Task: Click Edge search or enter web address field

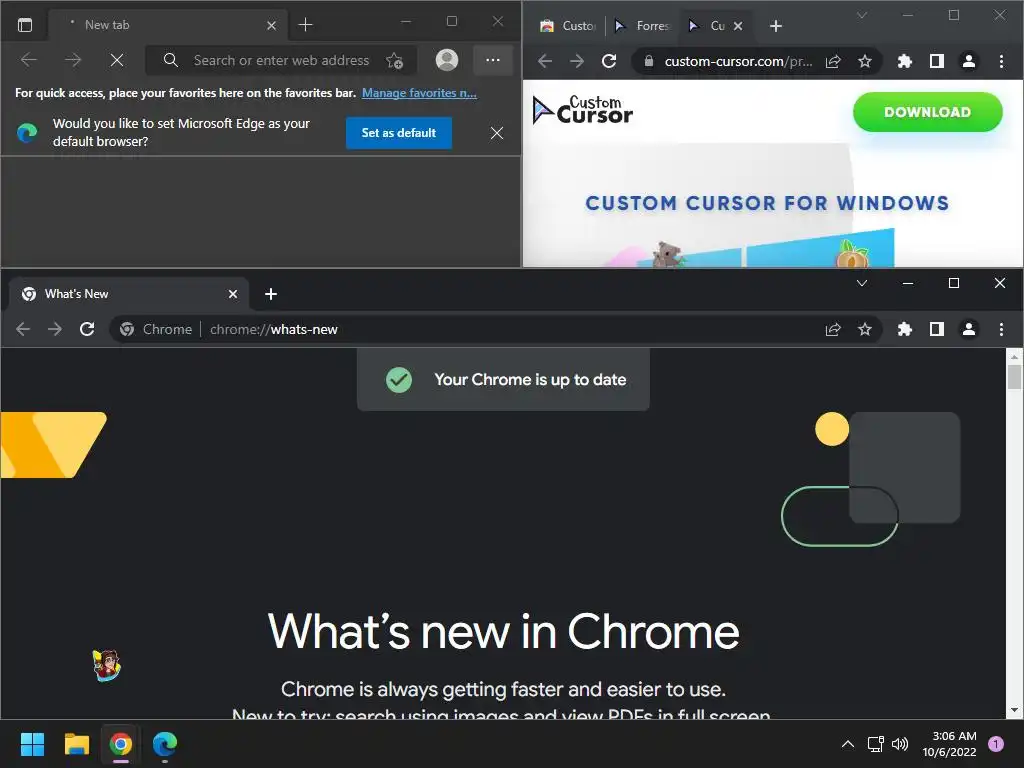Action: (x=281, y=60)
